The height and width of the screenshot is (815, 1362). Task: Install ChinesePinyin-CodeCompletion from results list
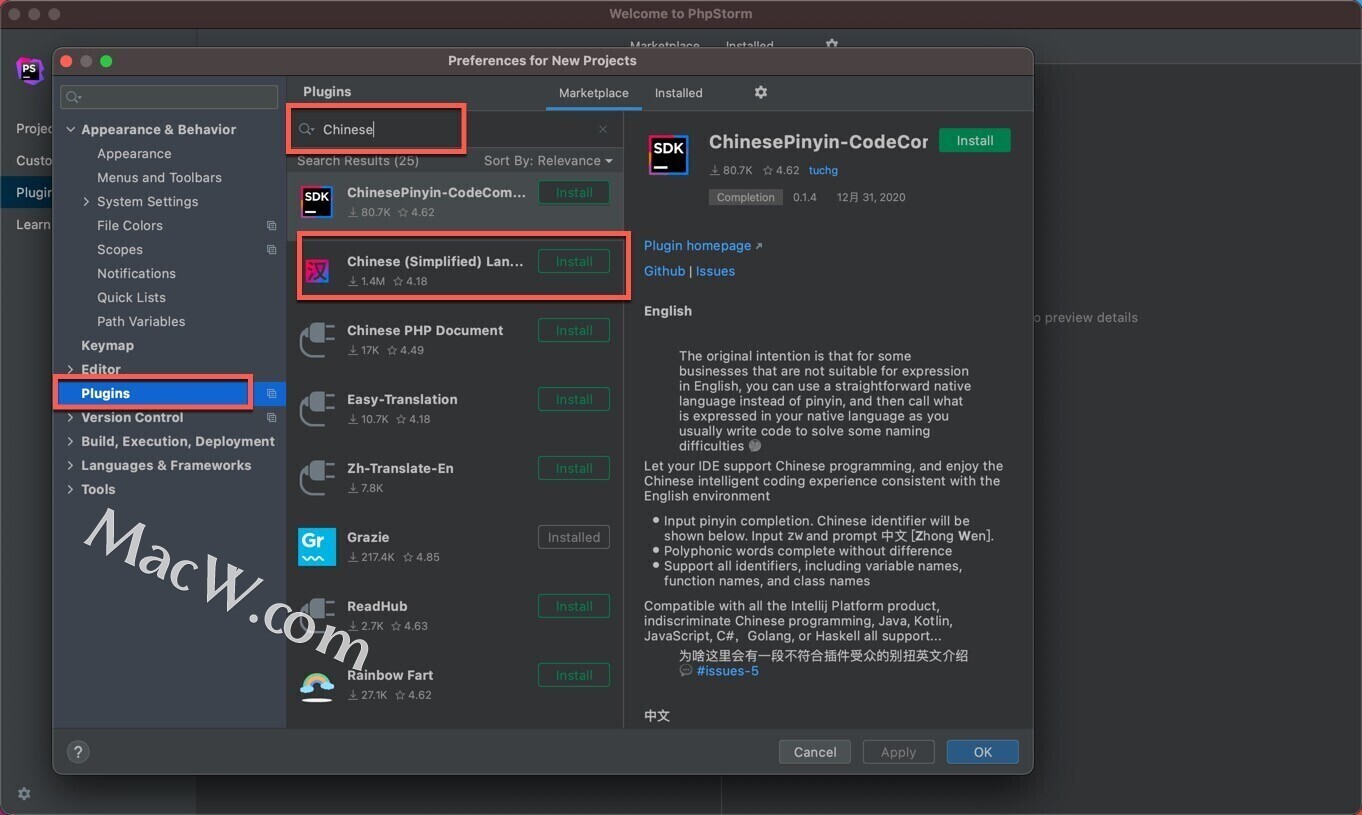[x=574, y=193]
